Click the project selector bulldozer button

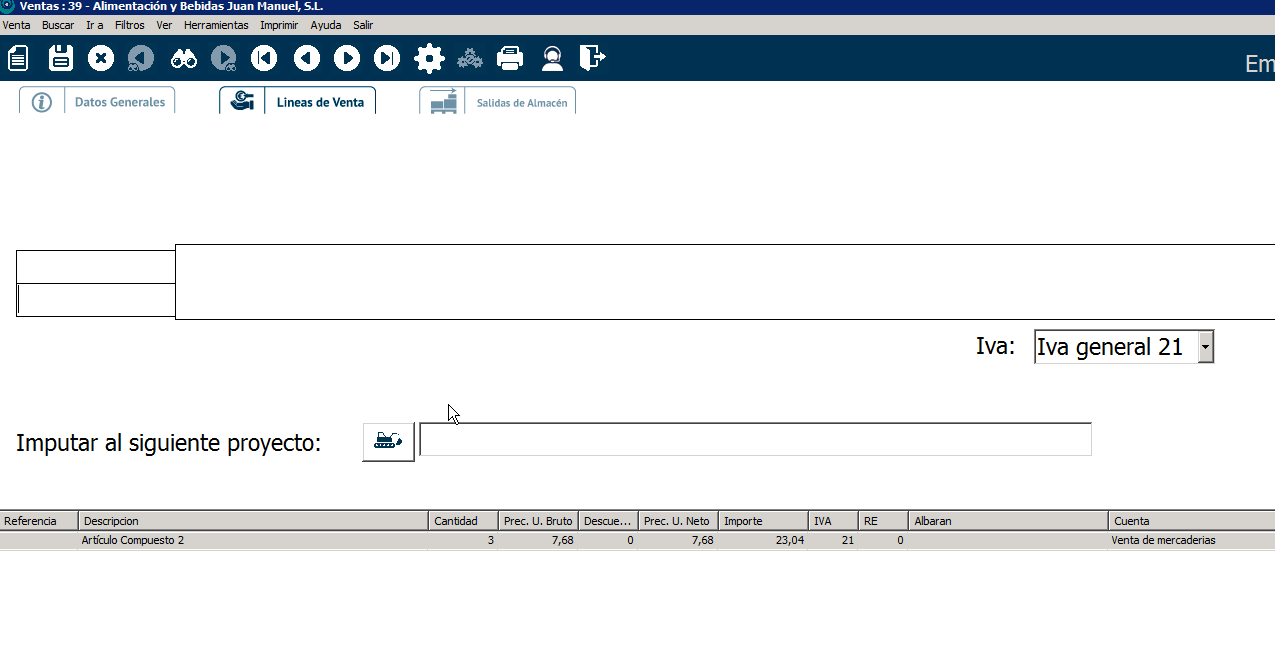(x=388, y=441)
